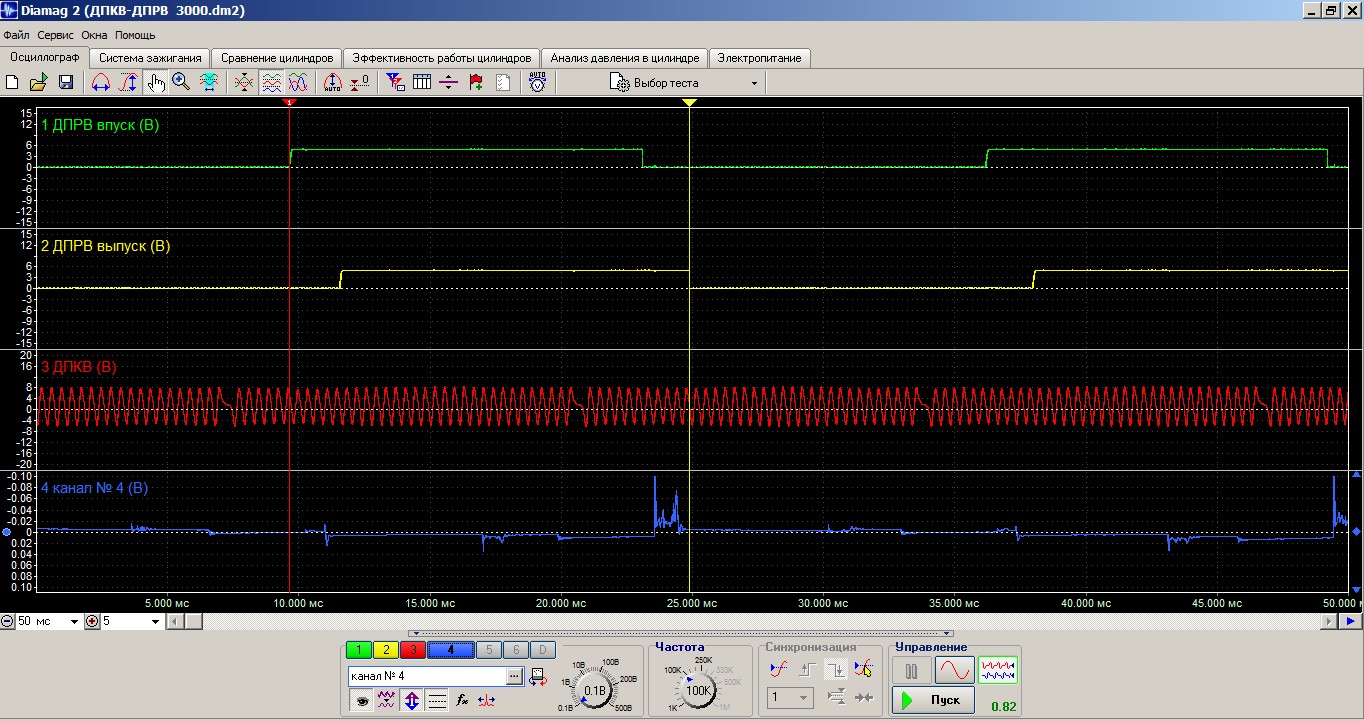Activate the hand pan tool

pyautogui.click(x=155, y=83)
